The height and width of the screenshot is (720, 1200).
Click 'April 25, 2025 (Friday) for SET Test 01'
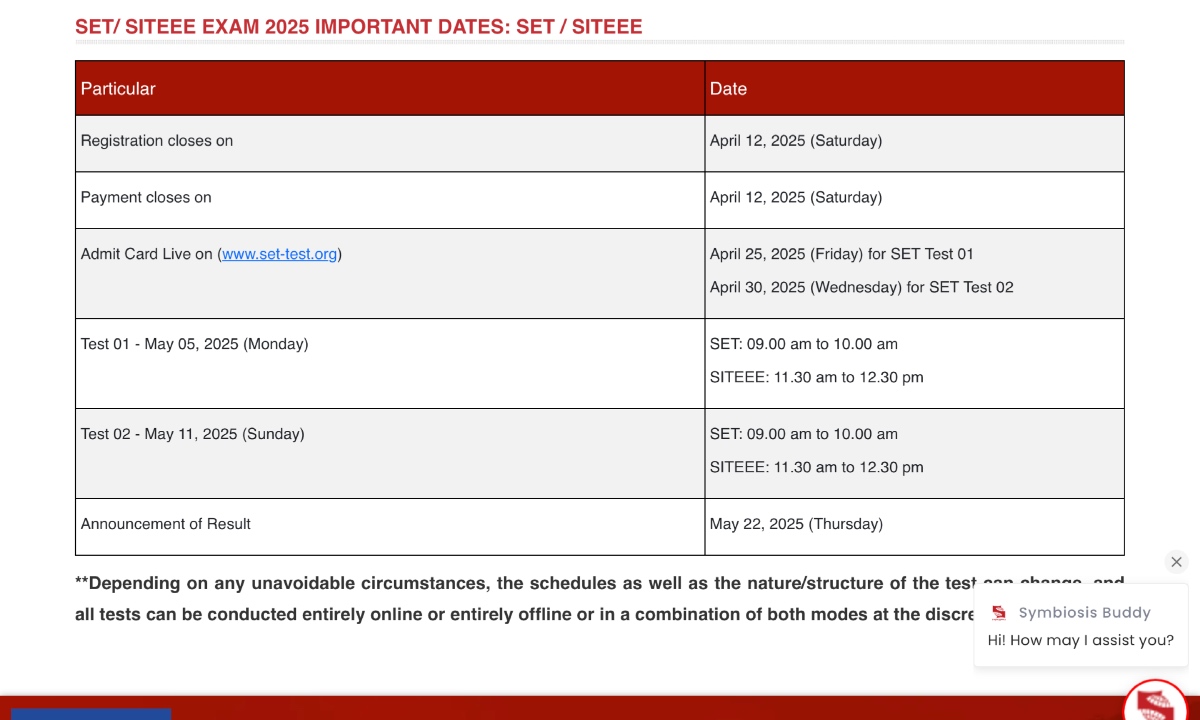(842, 254)
